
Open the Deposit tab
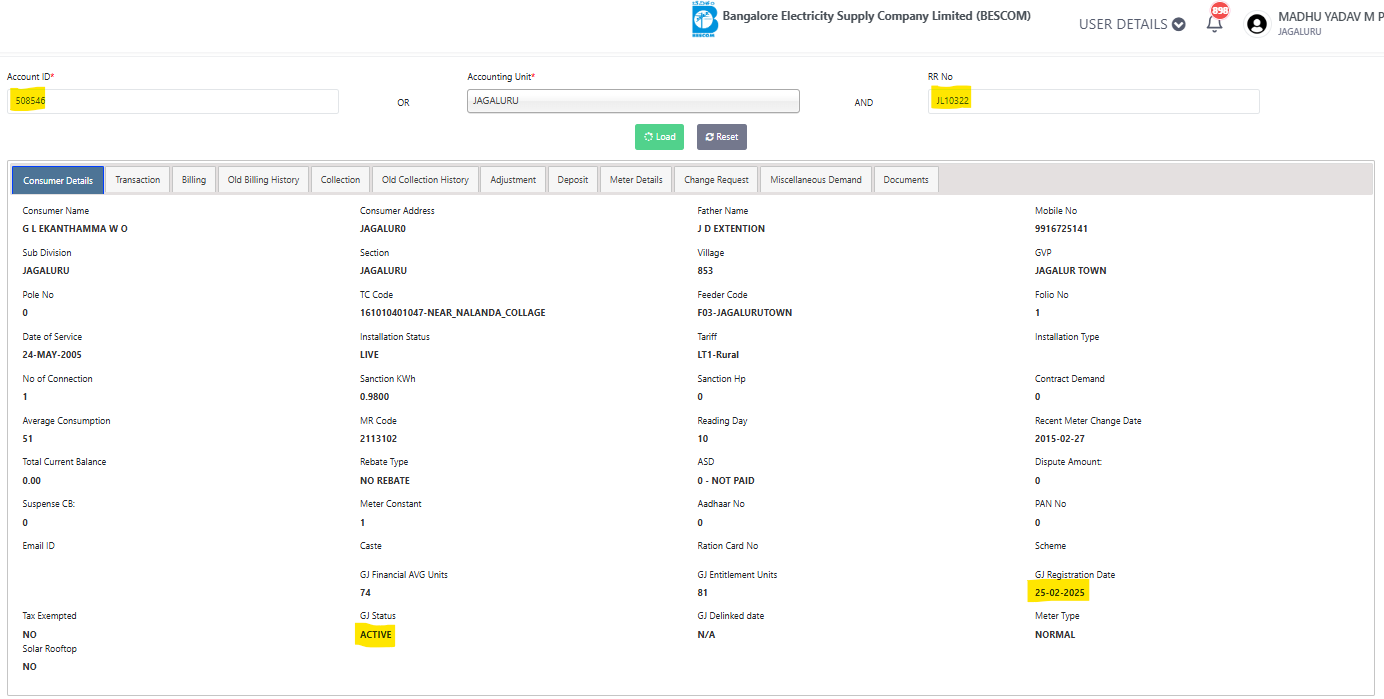(x=573, y=180)
